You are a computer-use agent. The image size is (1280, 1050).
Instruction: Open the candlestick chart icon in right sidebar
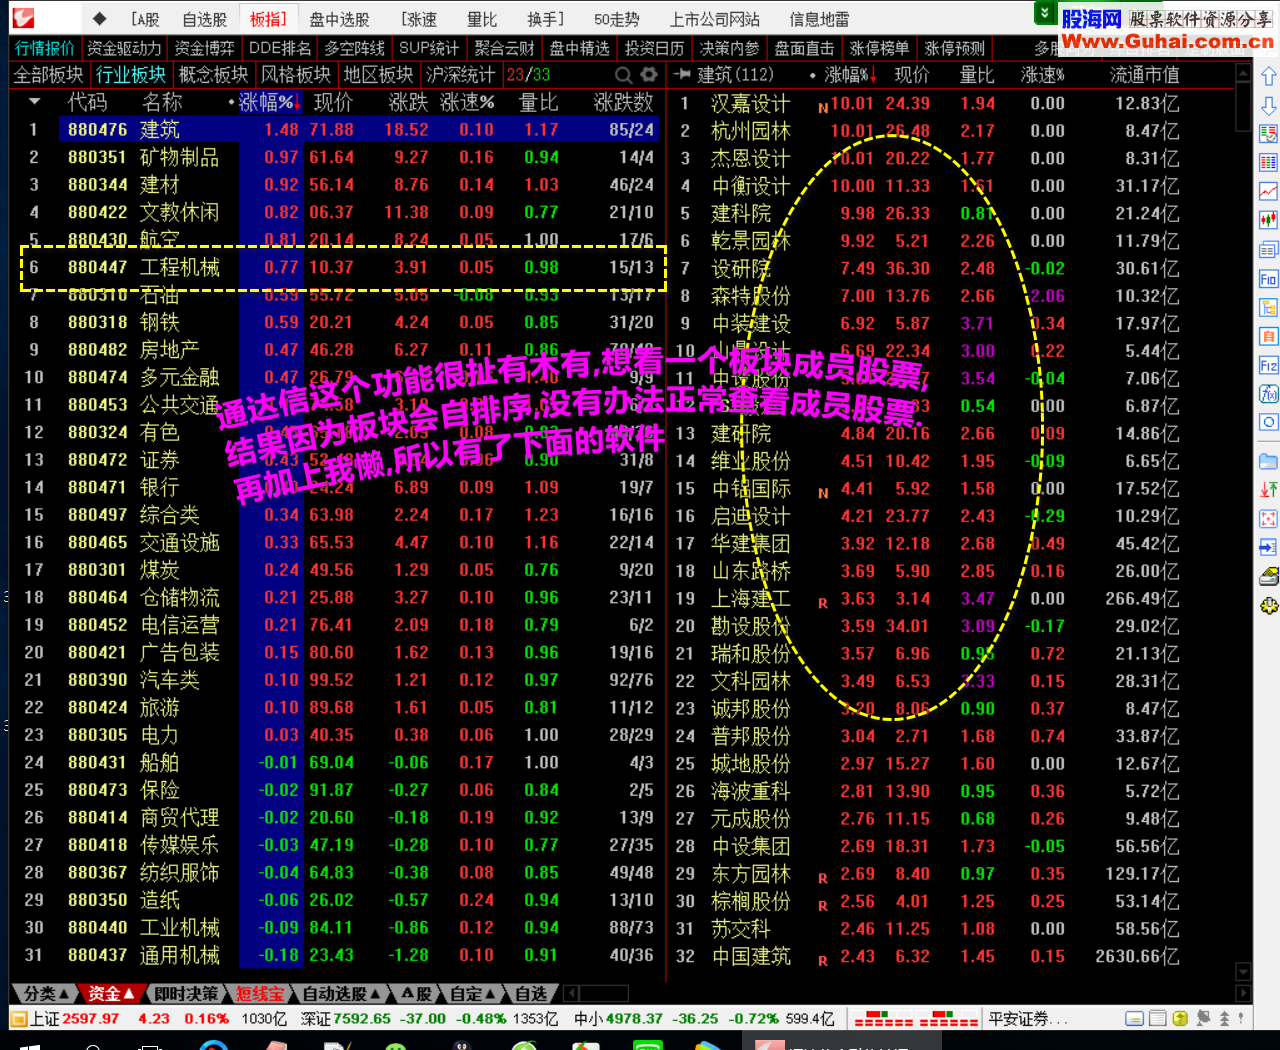pyautogui.click(x=1268, y=221)
